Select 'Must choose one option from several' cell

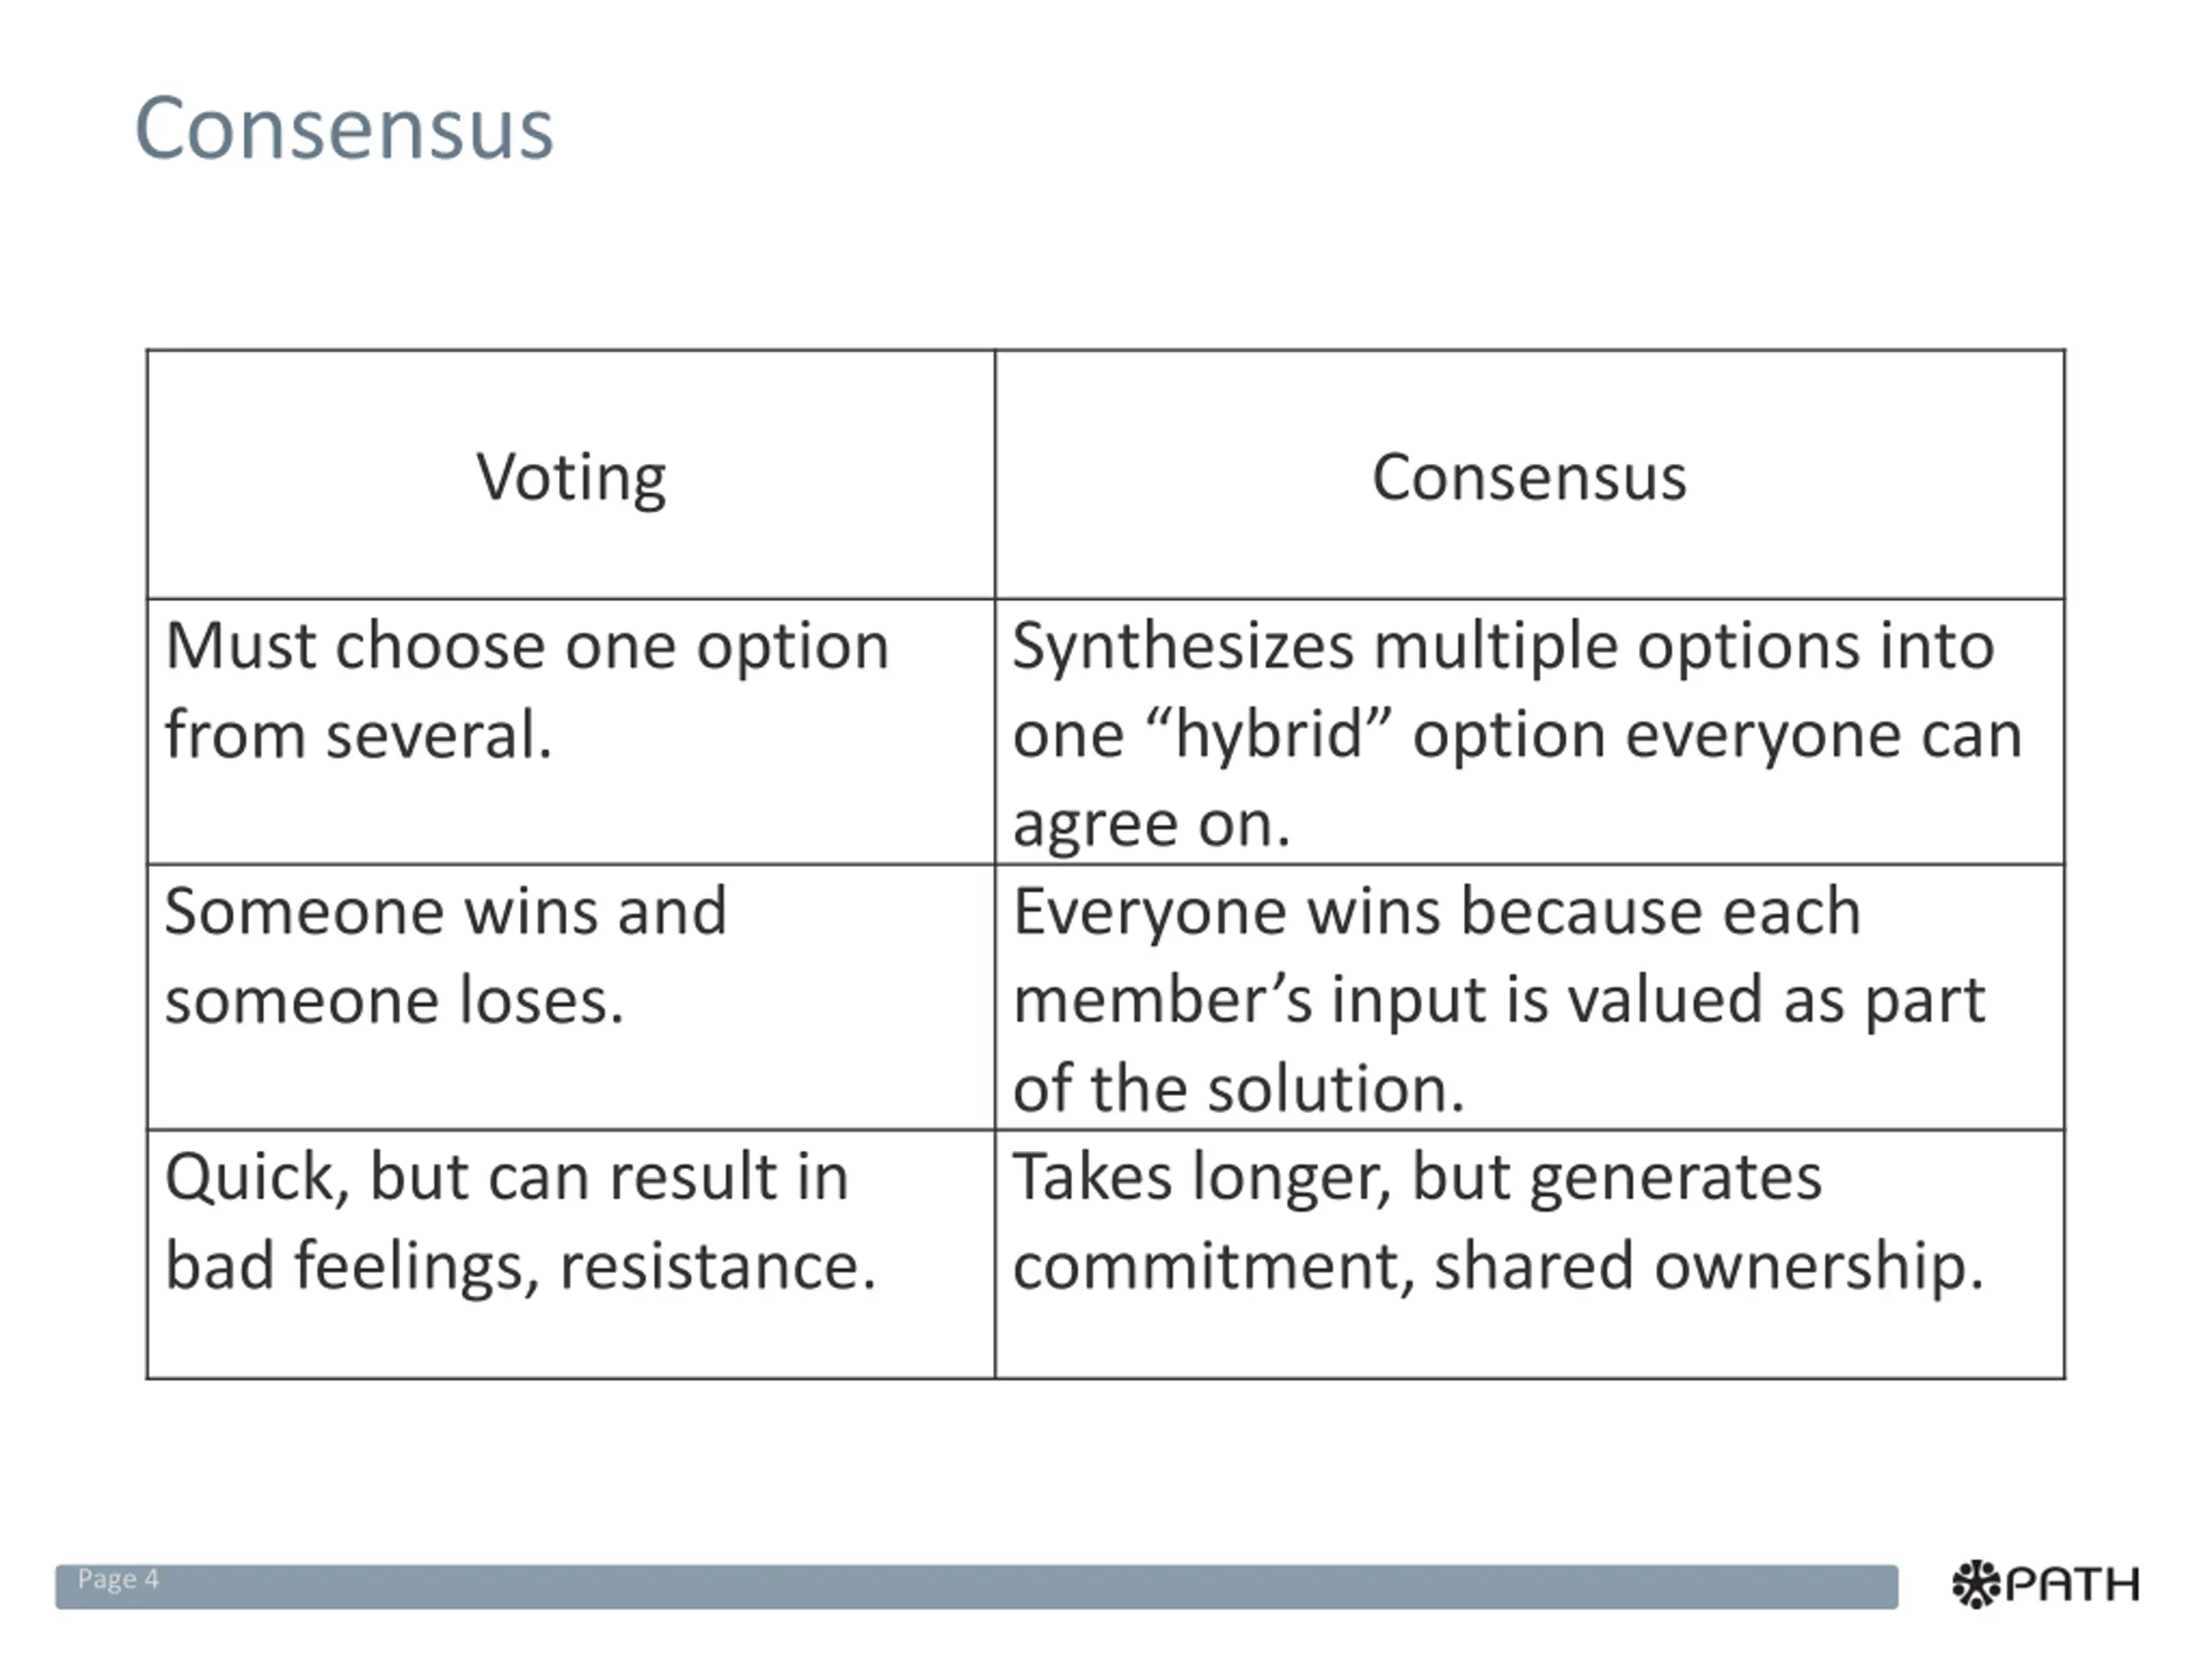pyautogui.click(x=571, y=732)
